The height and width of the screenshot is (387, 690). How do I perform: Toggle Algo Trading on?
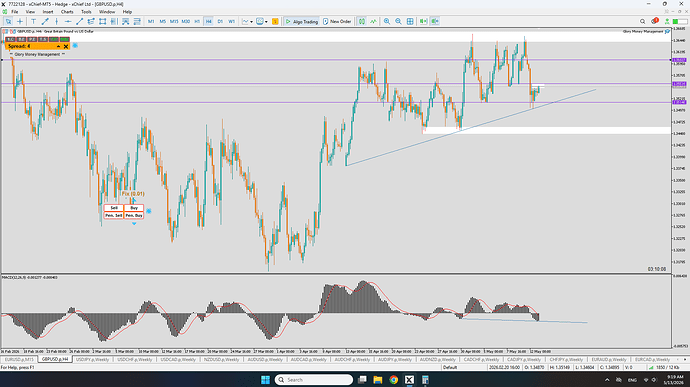tap(301, 21)
